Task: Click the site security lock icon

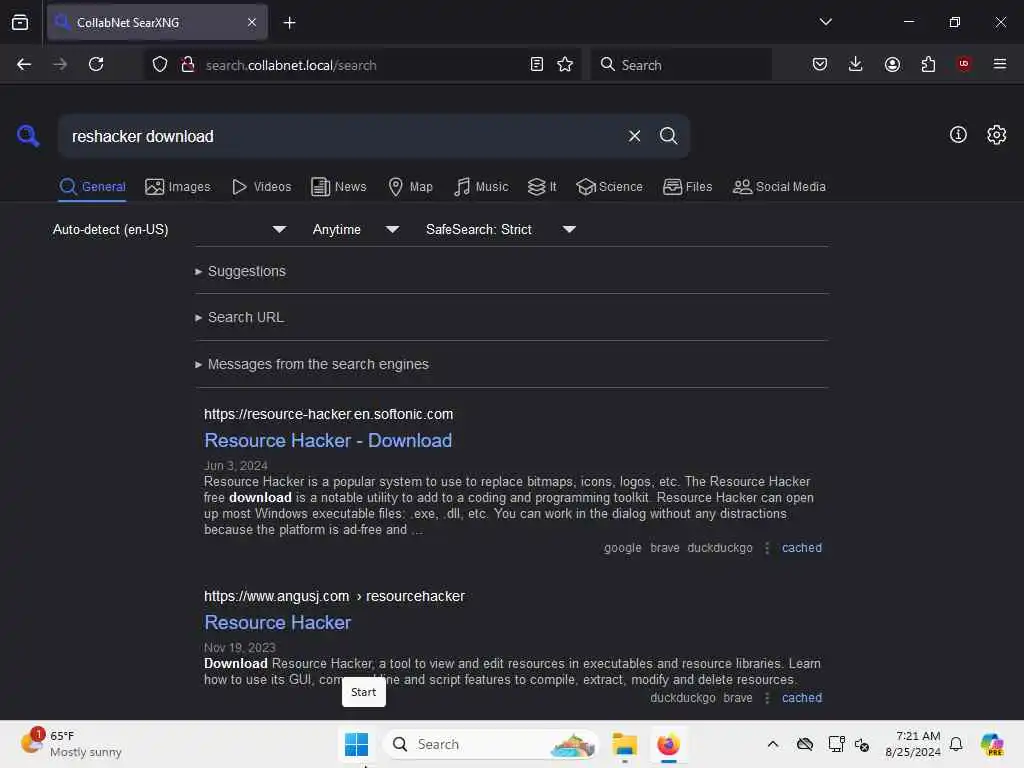Action: (x=187, y=64)
